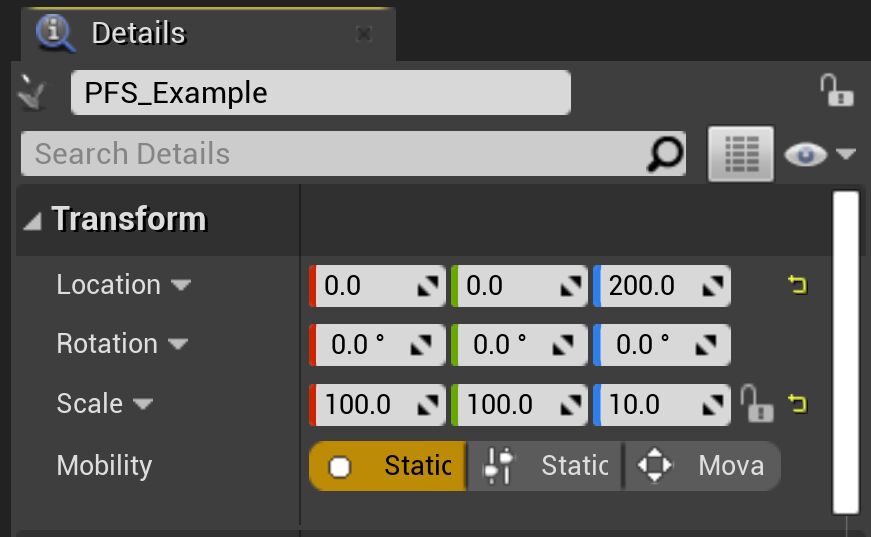Open the Scale type dropdown arrow
Image resolution: width=871 pixels, height=537 pixels.
pos(143,404)
